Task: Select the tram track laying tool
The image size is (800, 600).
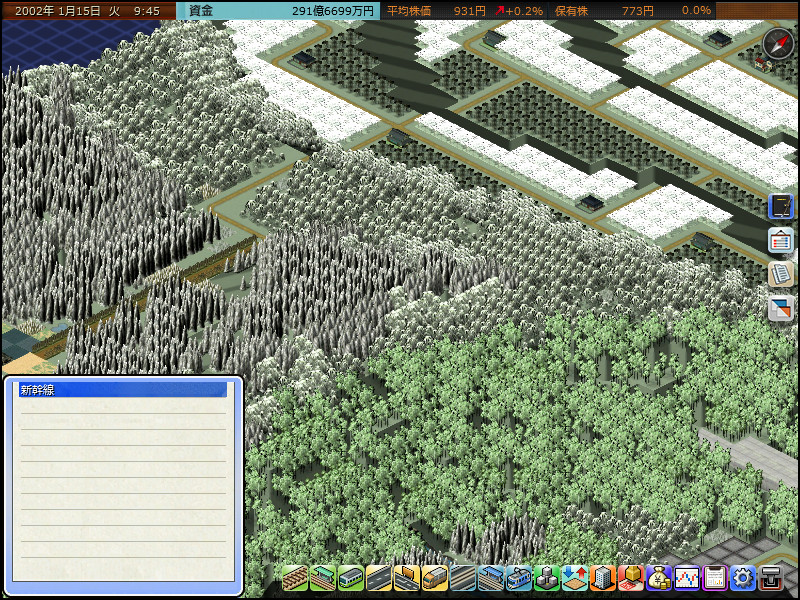Action: 463,578
